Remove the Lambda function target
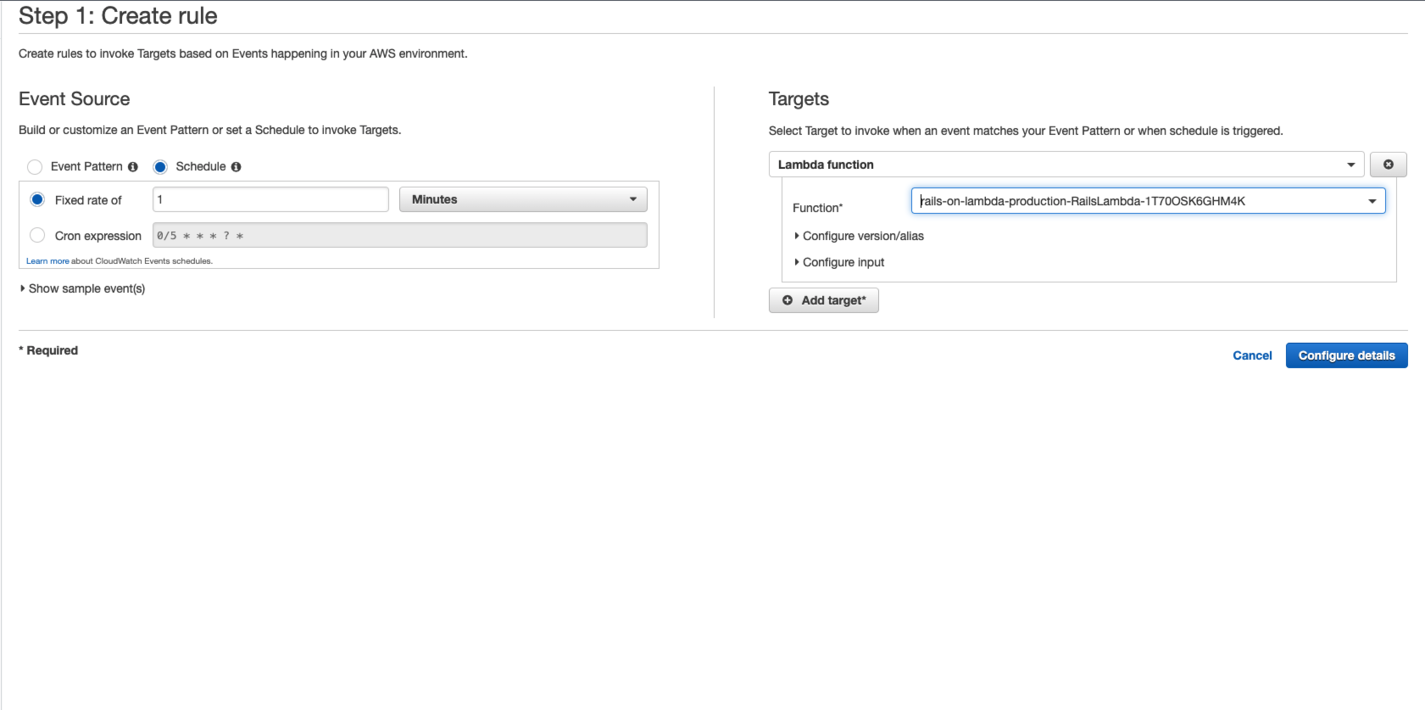 click(x=1388, y=164)
